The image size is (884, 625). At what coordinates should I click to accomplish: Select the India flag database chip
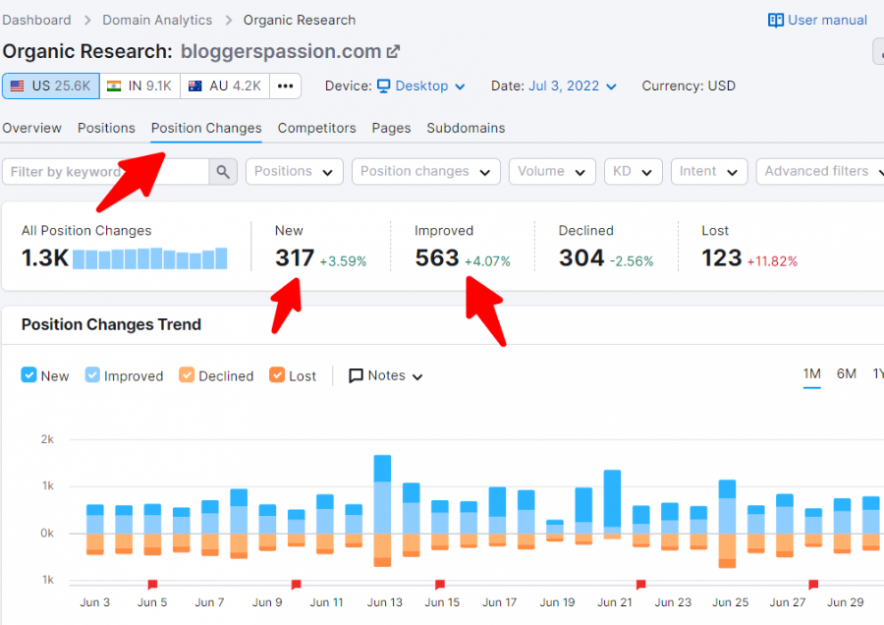[140, 86]
